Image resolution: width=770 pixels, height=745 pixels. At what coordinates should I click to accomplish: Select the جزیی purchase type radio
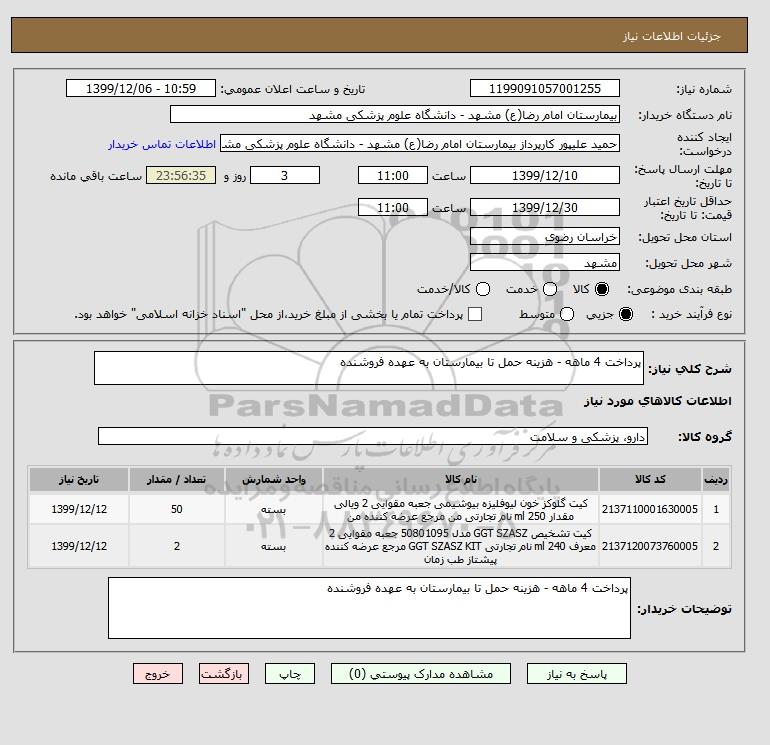(x=626, y=314)
